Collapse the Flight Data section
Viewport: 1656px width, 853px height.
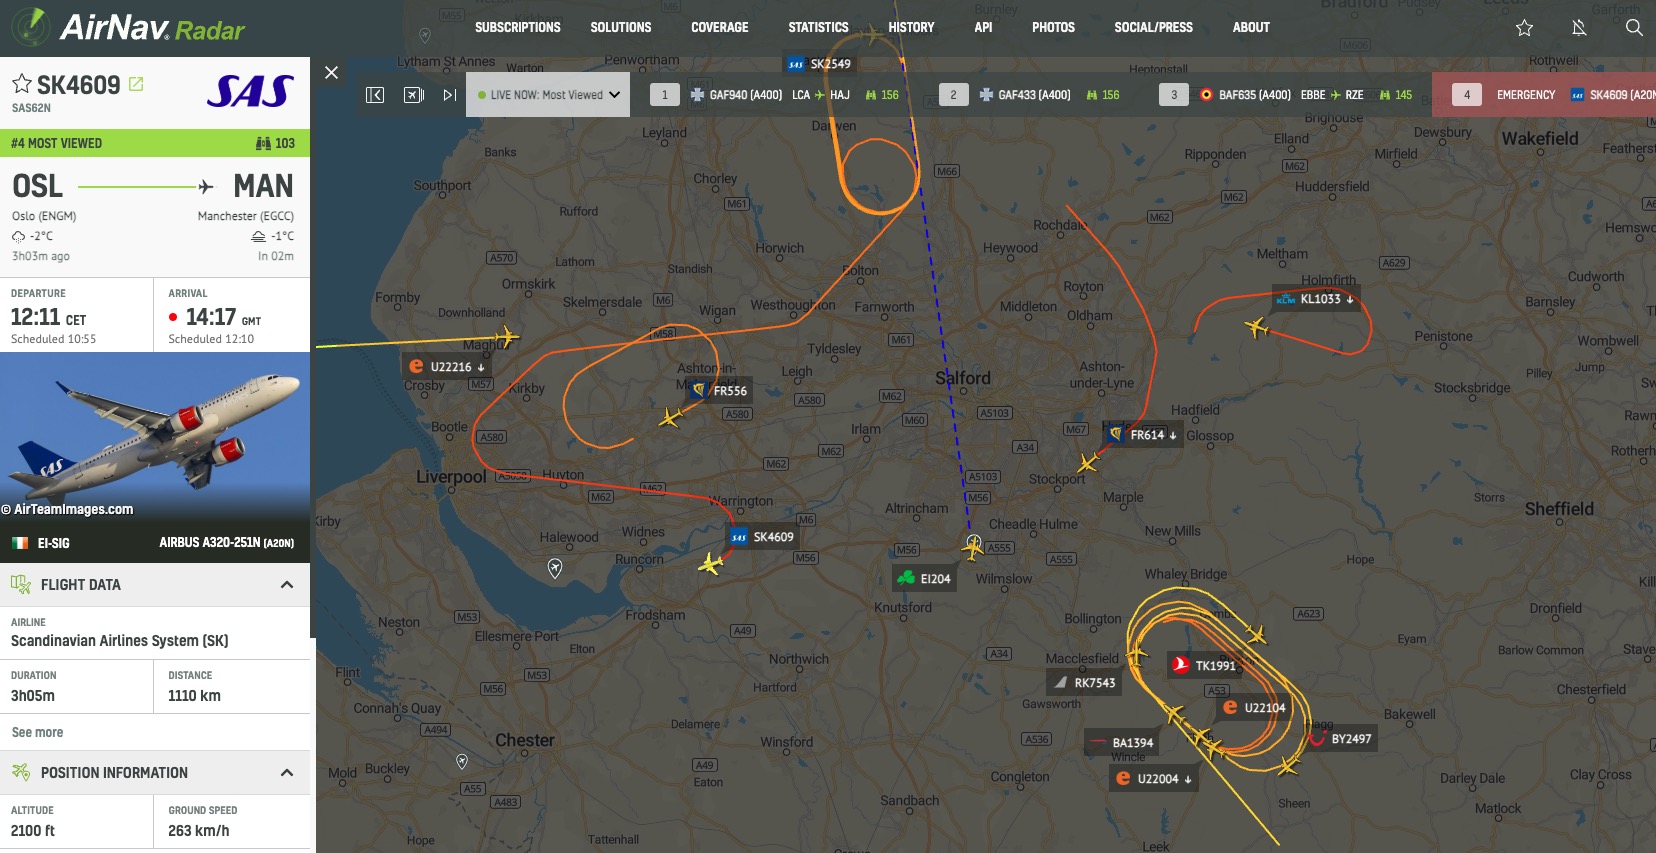pyautogui.click(x=287, y=585)
